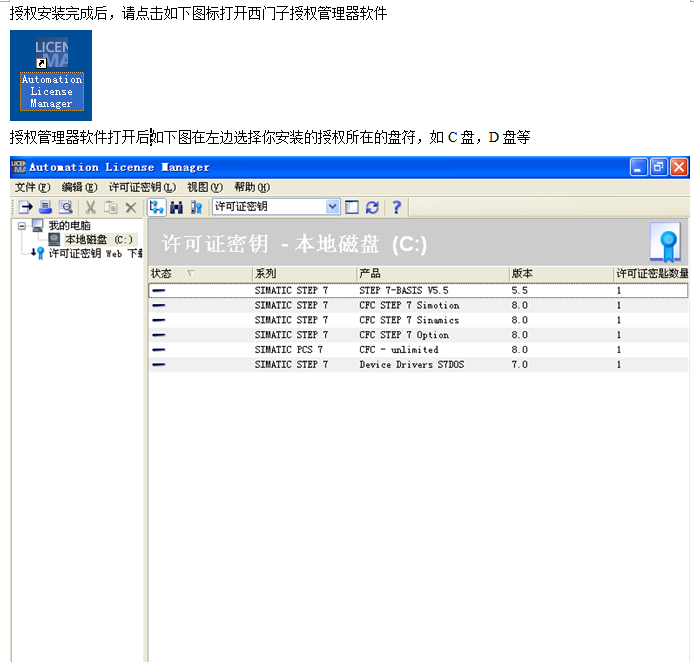Click the check license key ribbon icon
This screenshot has width=694, height=662.
[x=196, y=207]
